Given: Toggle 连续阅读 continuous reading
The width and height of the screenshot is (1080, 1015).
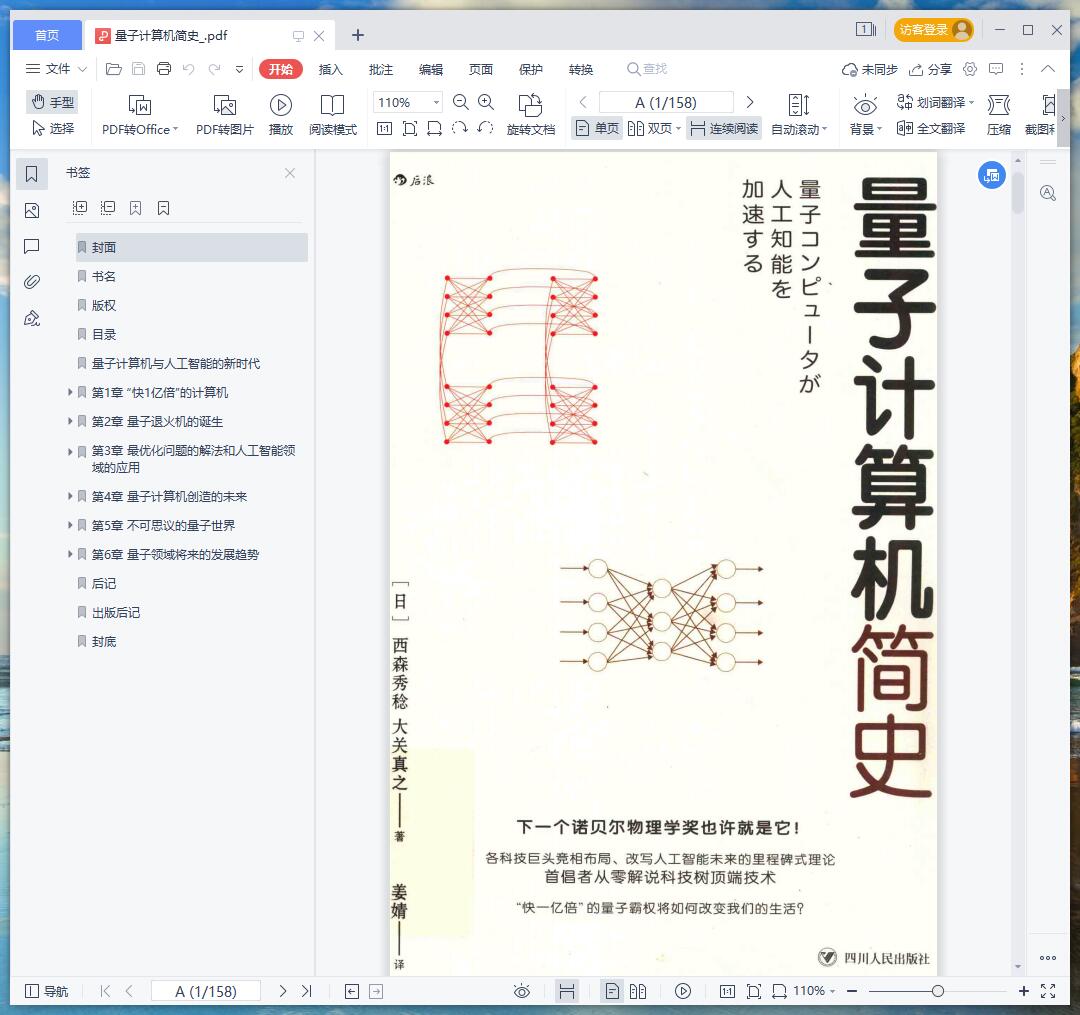Looking at the screenshot, I should pyautogui.click(x=724, y=128).
